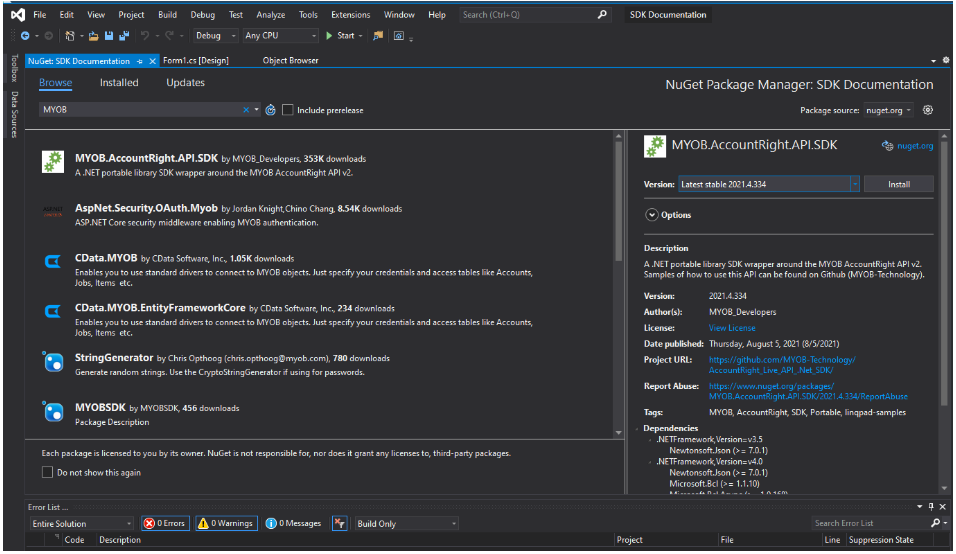Image resolution: width=956 pixels, height=554 pixels.
Task: Pin the NuGet SDK Documentation tab
Action: pyautogui.click(x=140, y=61)
